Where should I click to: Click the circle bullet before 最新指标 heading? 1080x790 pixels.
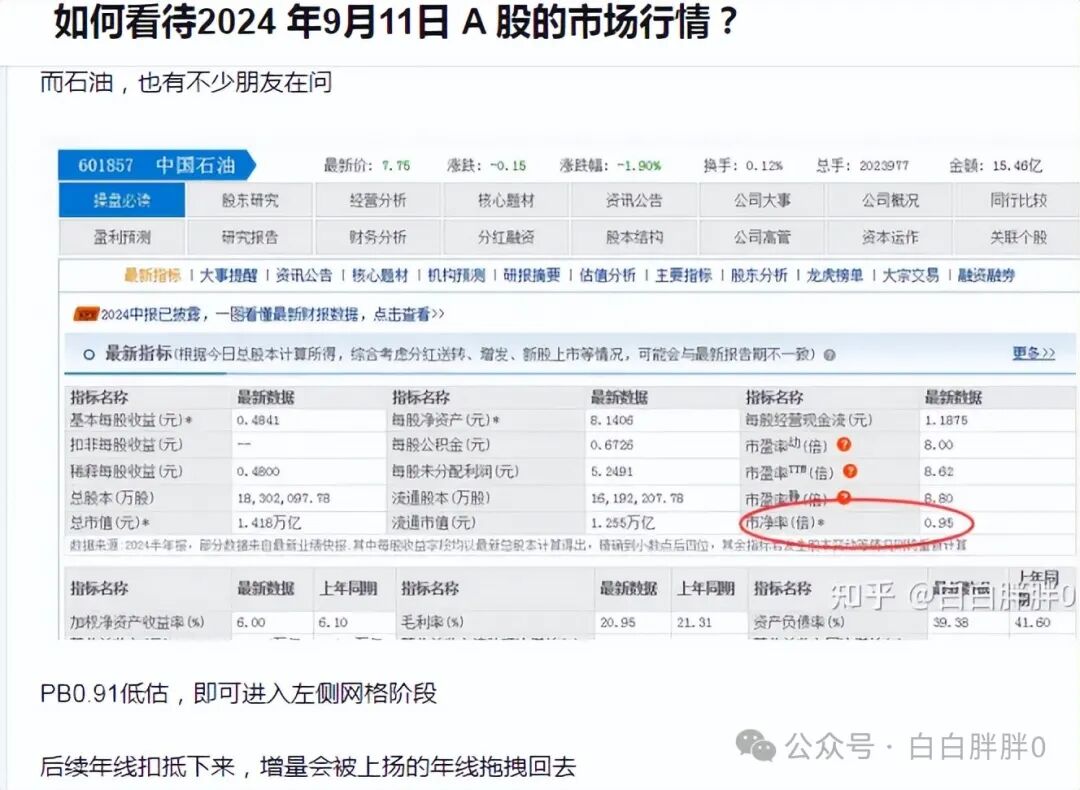coord(89,355)
